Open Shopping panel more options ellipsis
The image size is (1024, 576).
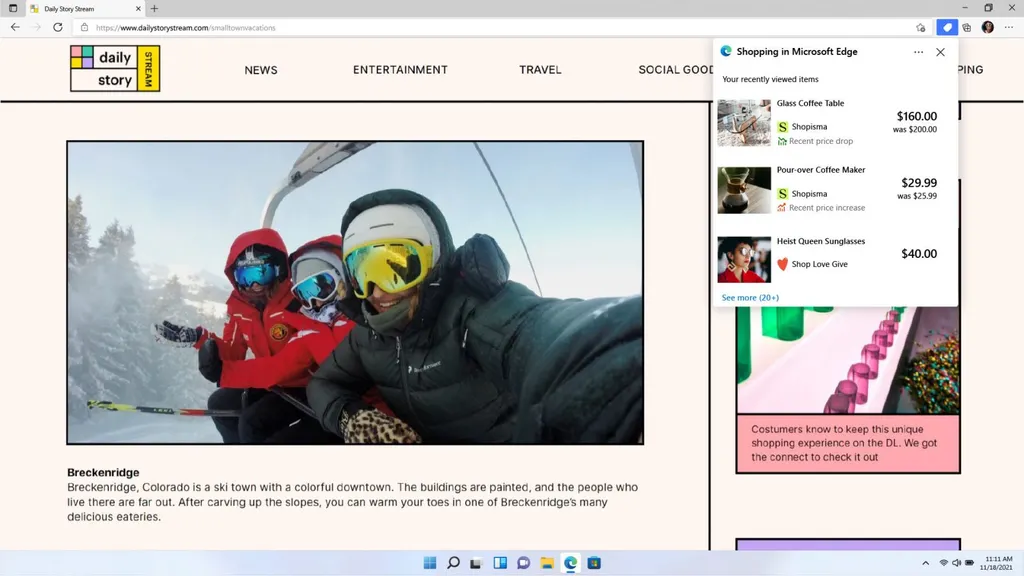(918, 52)
